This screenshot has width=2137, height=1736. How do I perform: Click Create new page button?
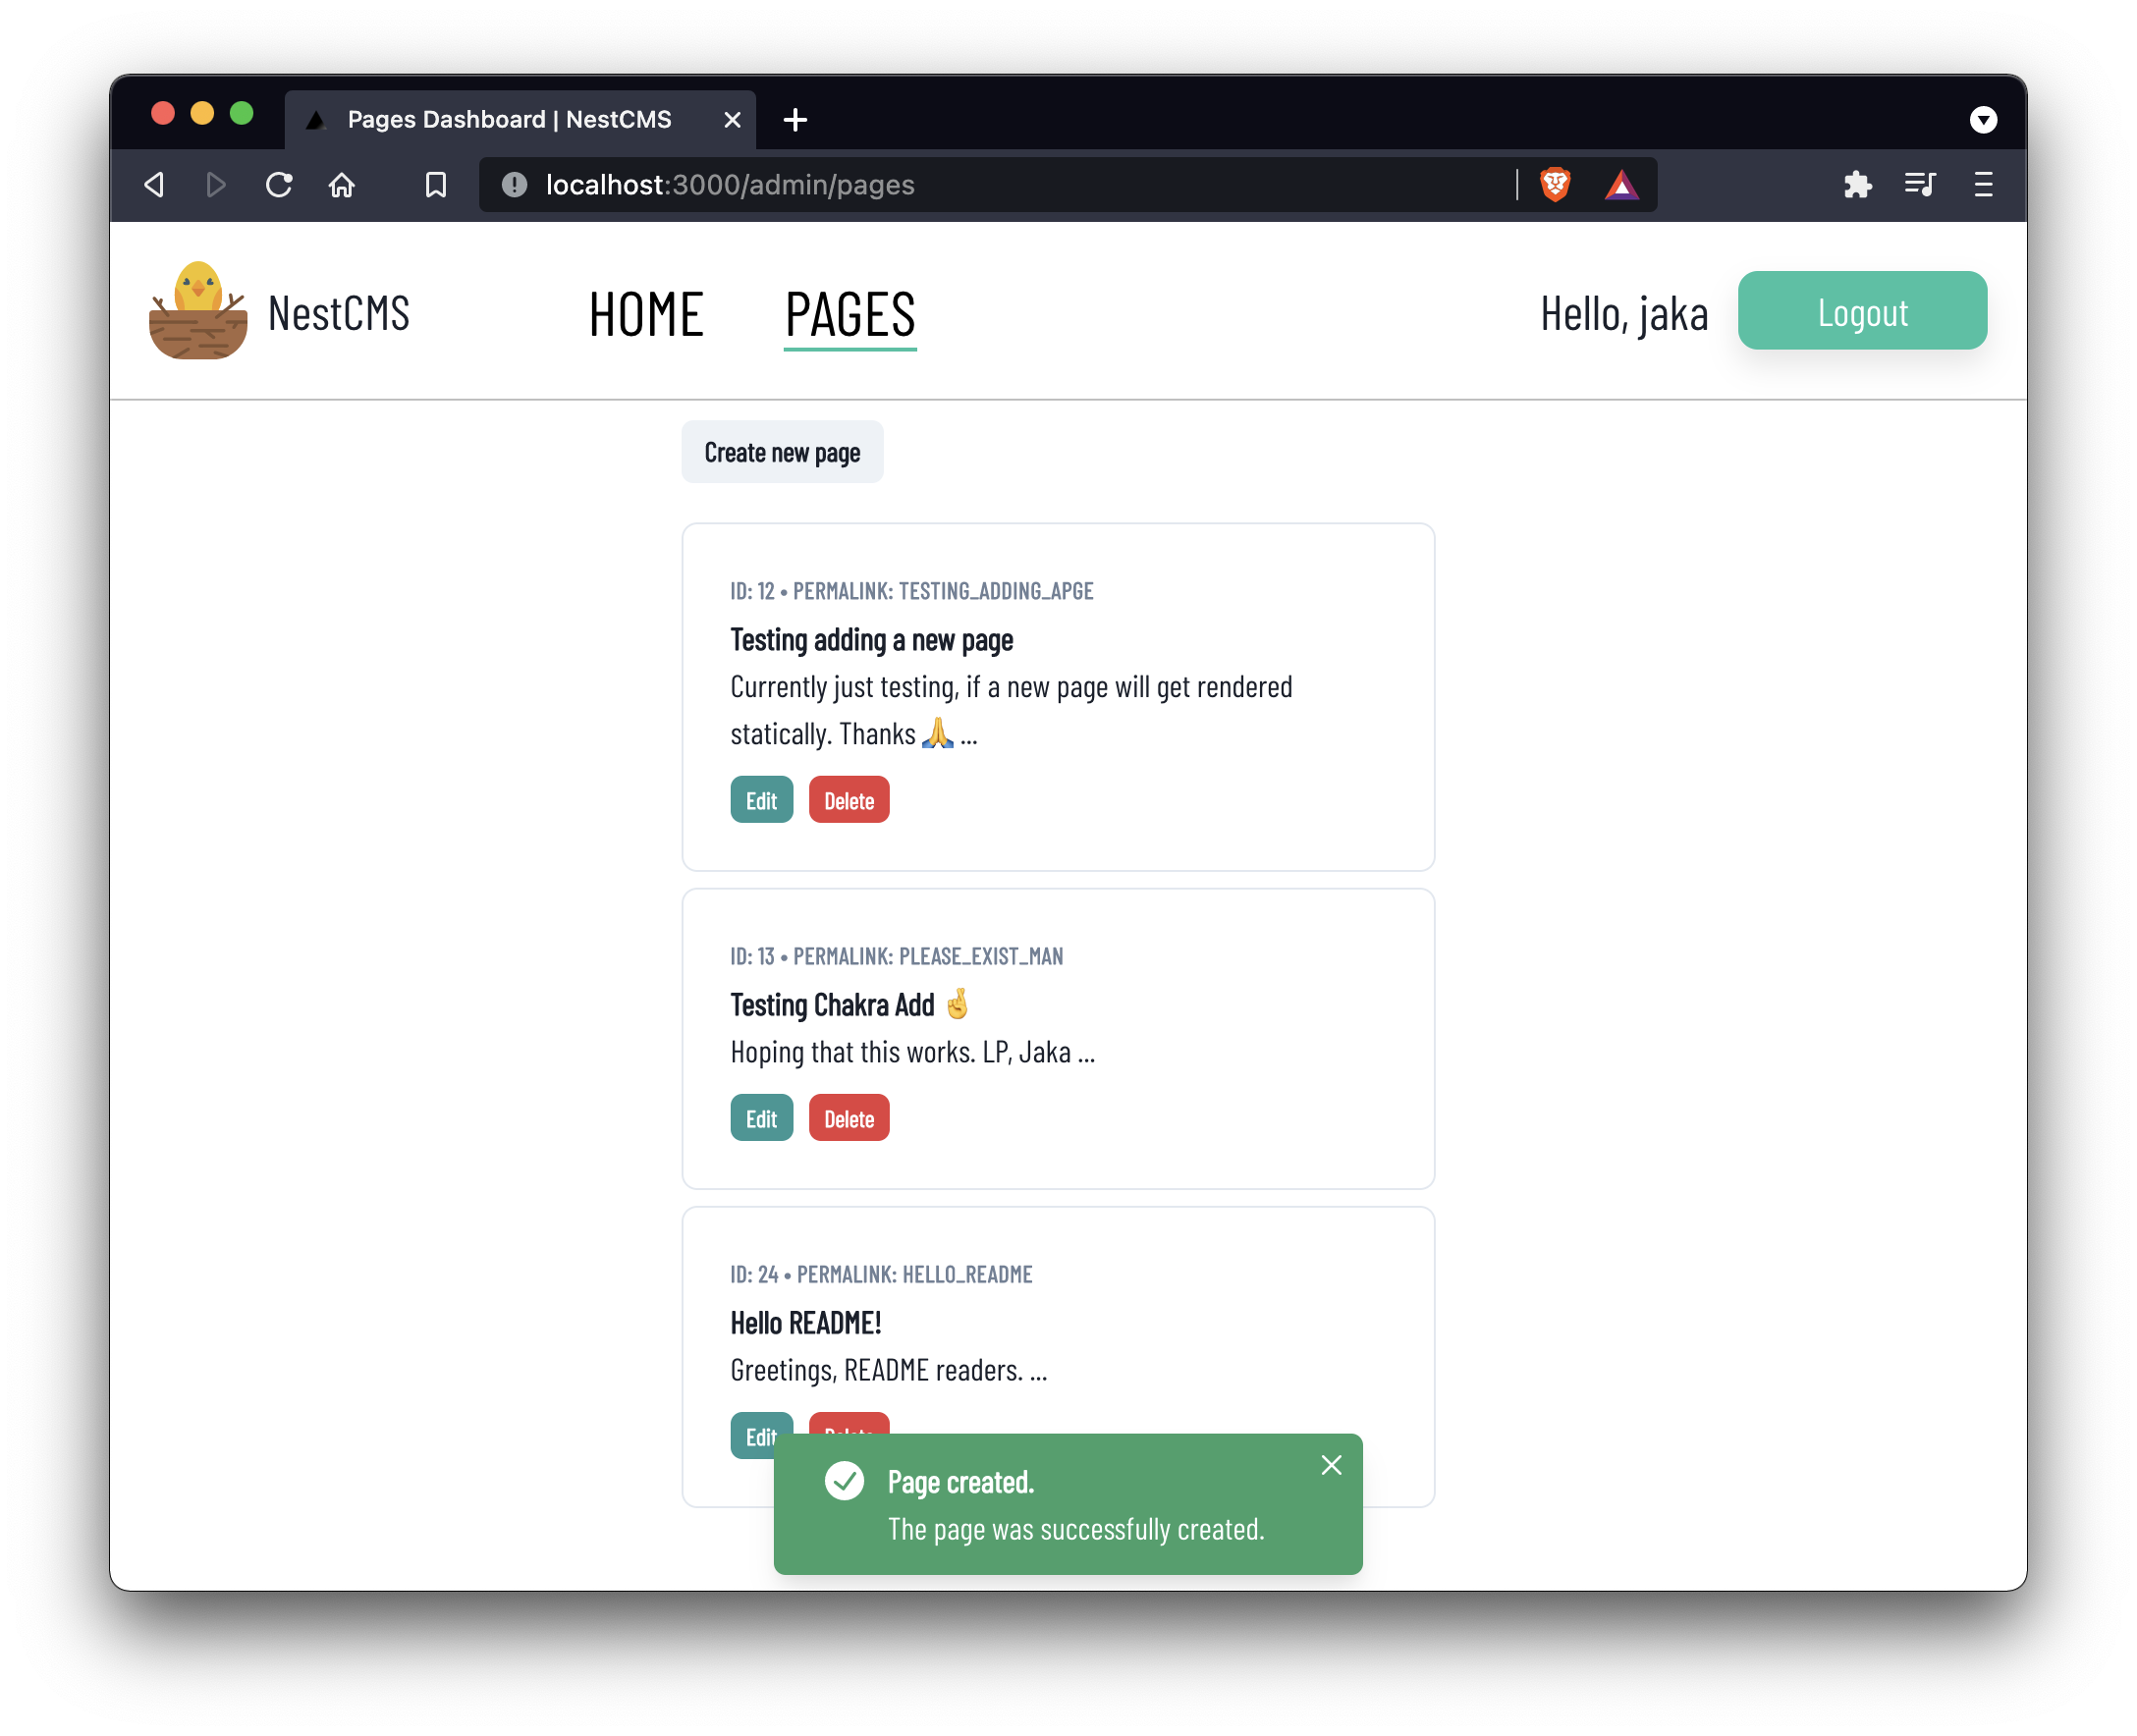pos(782,452)
